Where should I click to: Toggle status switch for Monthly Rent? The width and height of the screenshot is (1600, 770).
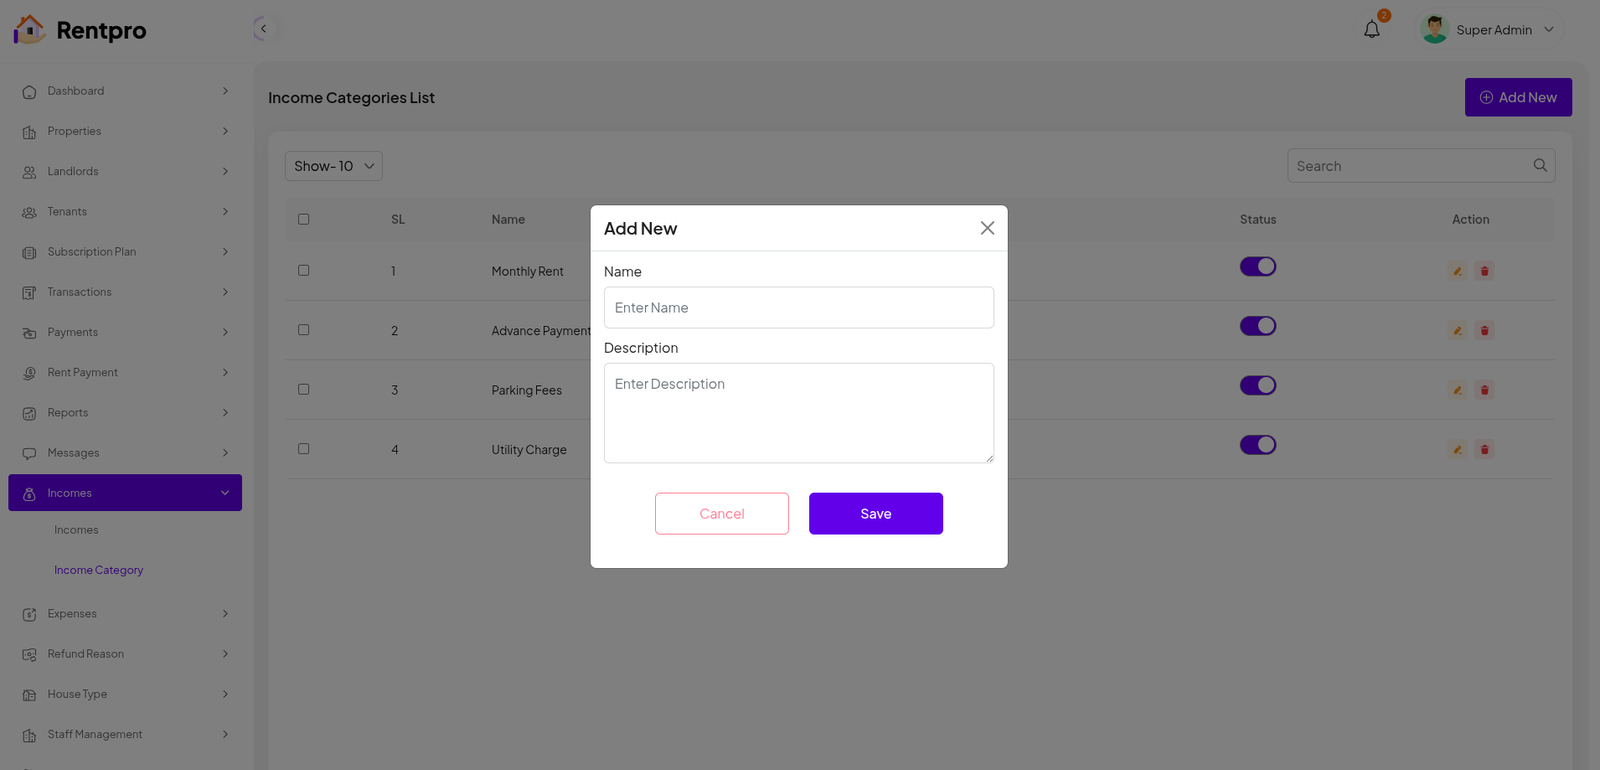coord(1257,267)
